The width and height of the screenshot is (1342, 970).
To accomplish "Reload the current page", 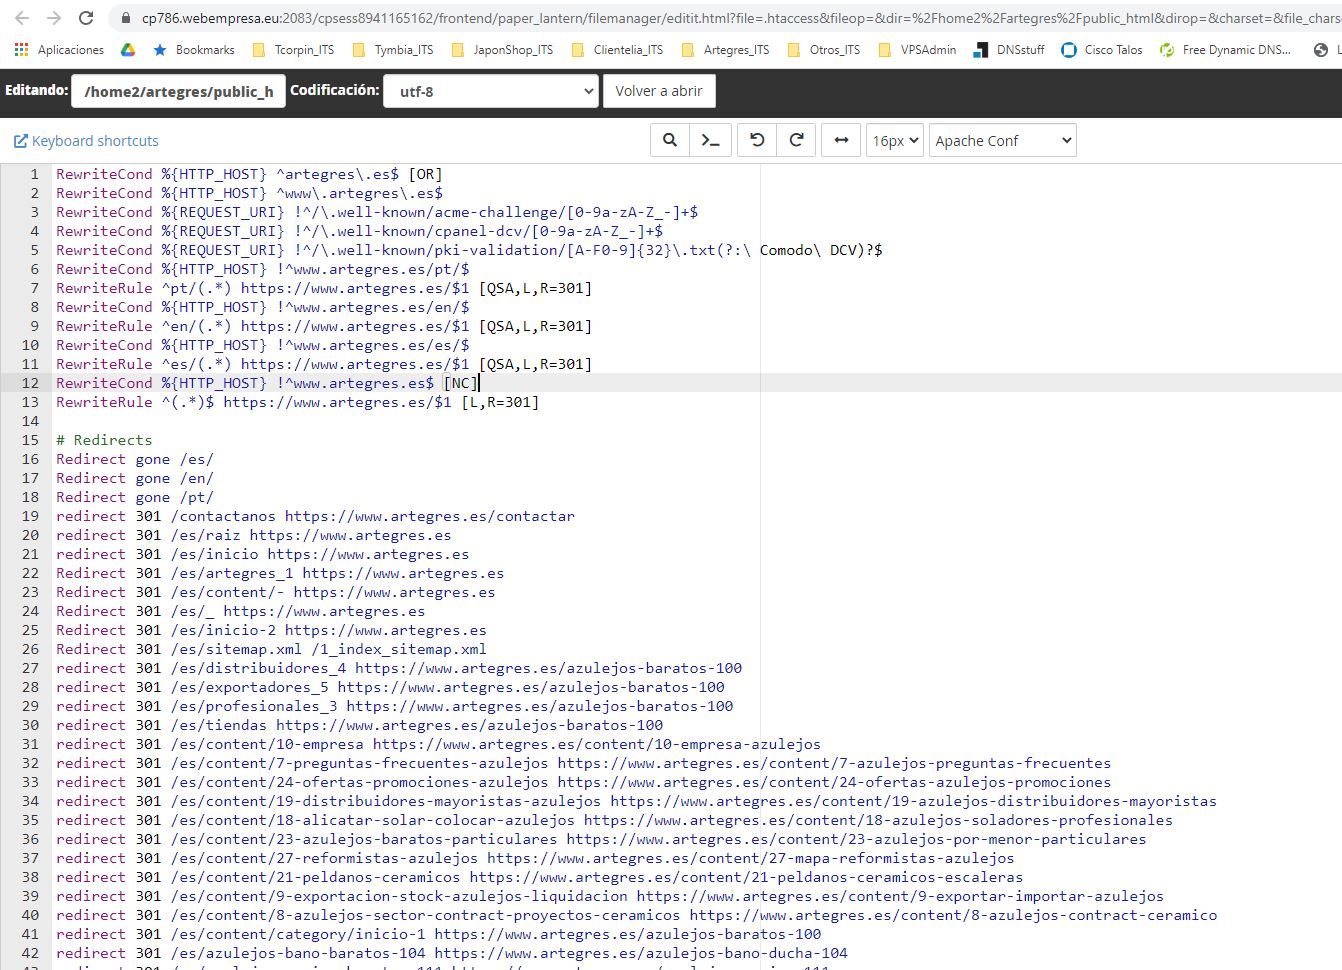I will 86,18.
